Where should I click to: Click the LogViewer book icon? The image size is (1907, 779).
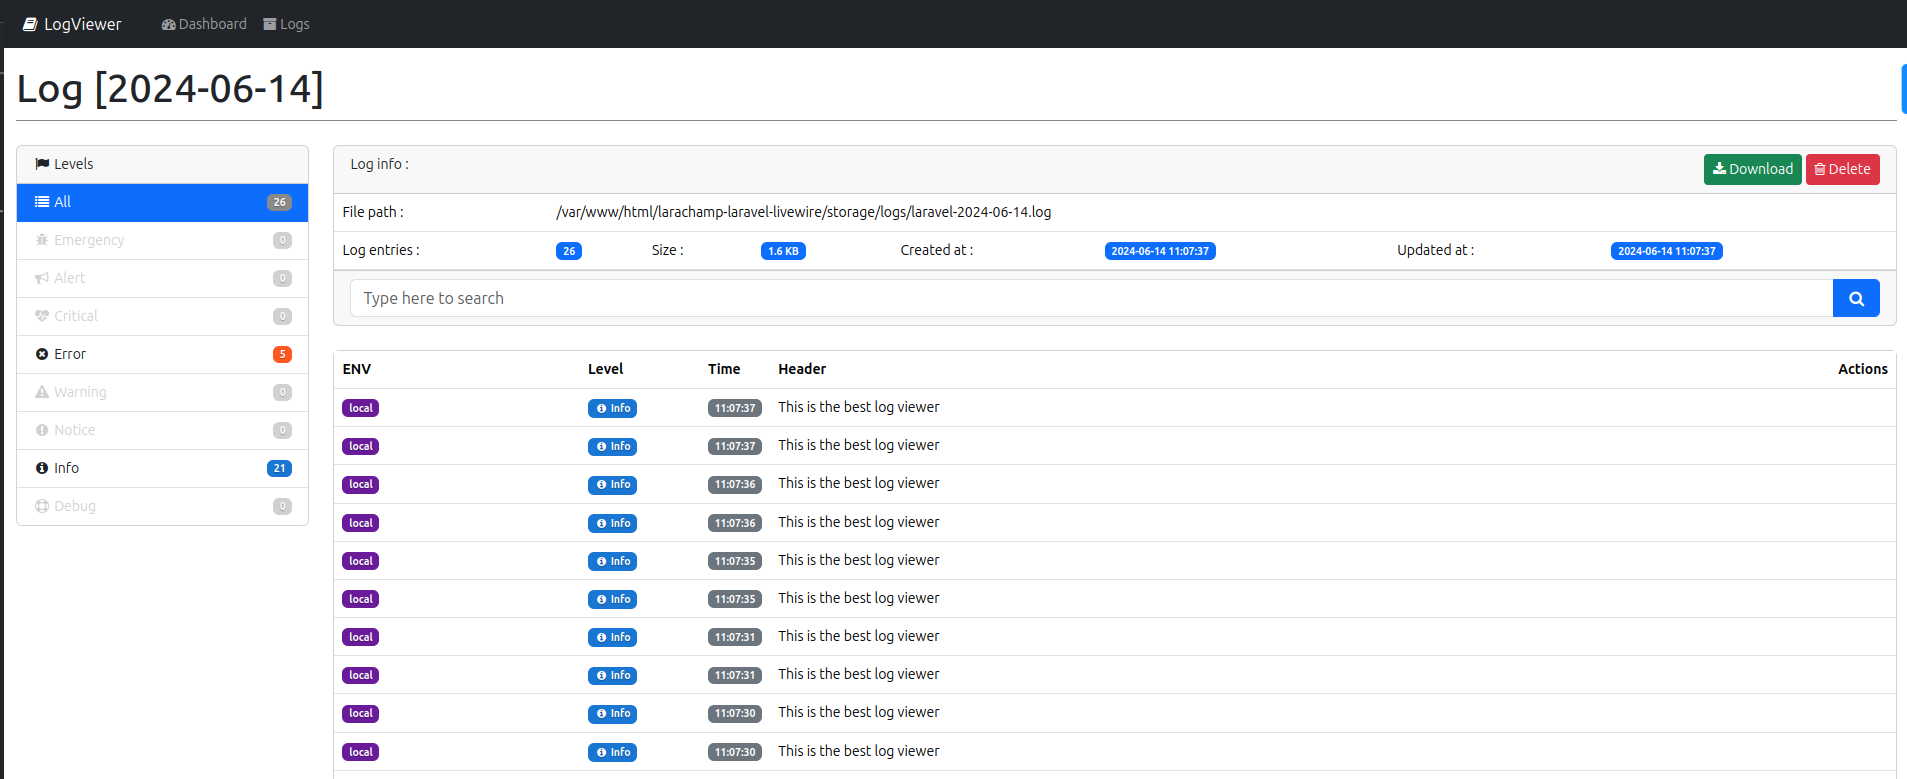(x=30, y=24)
